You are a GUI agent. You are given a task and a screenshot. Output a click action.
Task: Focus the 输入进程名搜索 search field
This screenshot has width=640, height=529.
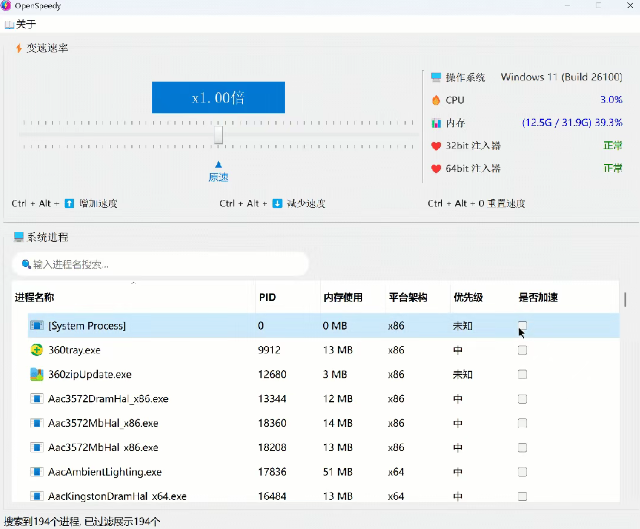pyautogui.click(x=160, y=264)
